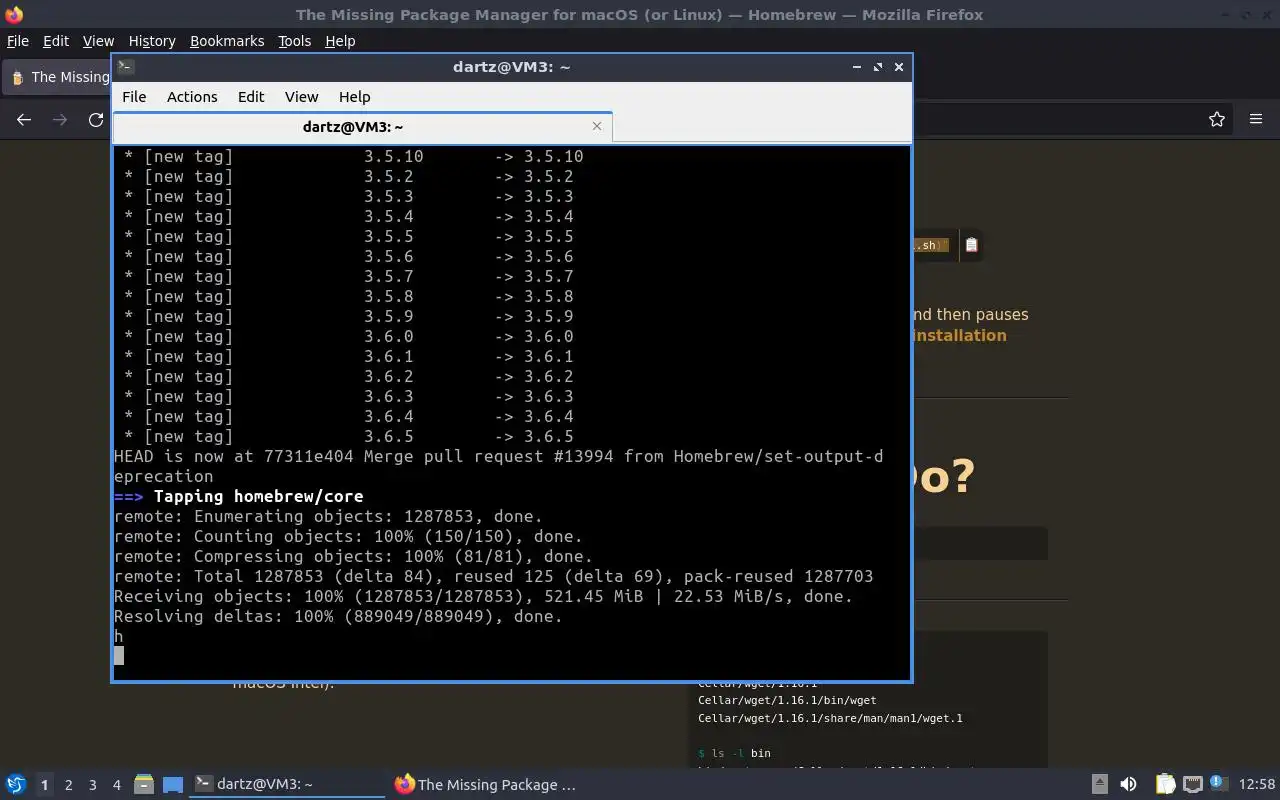This screenshot has width=1280, height=800.
Task: Switch to The Missing Package Firefox taskbar entry
Action: click(487, 785)
